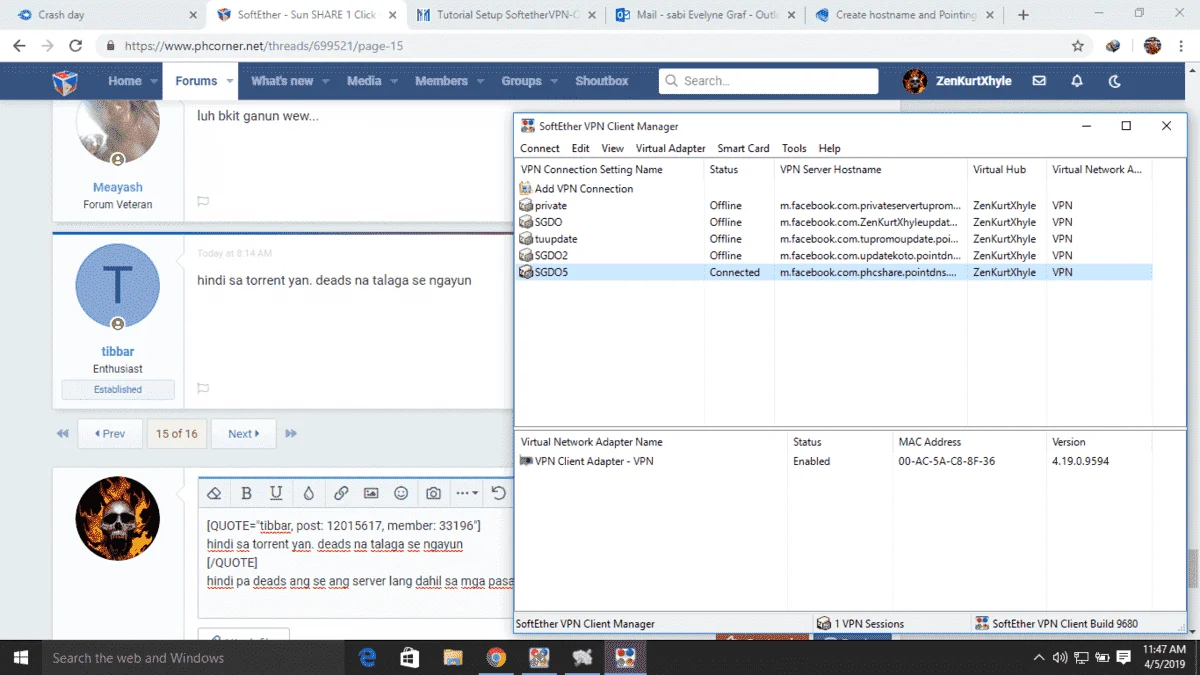Click insert link chain icon in editor
Viewport: 1200px width, 675px height.
pyautogui.click(x=340, y=493)
